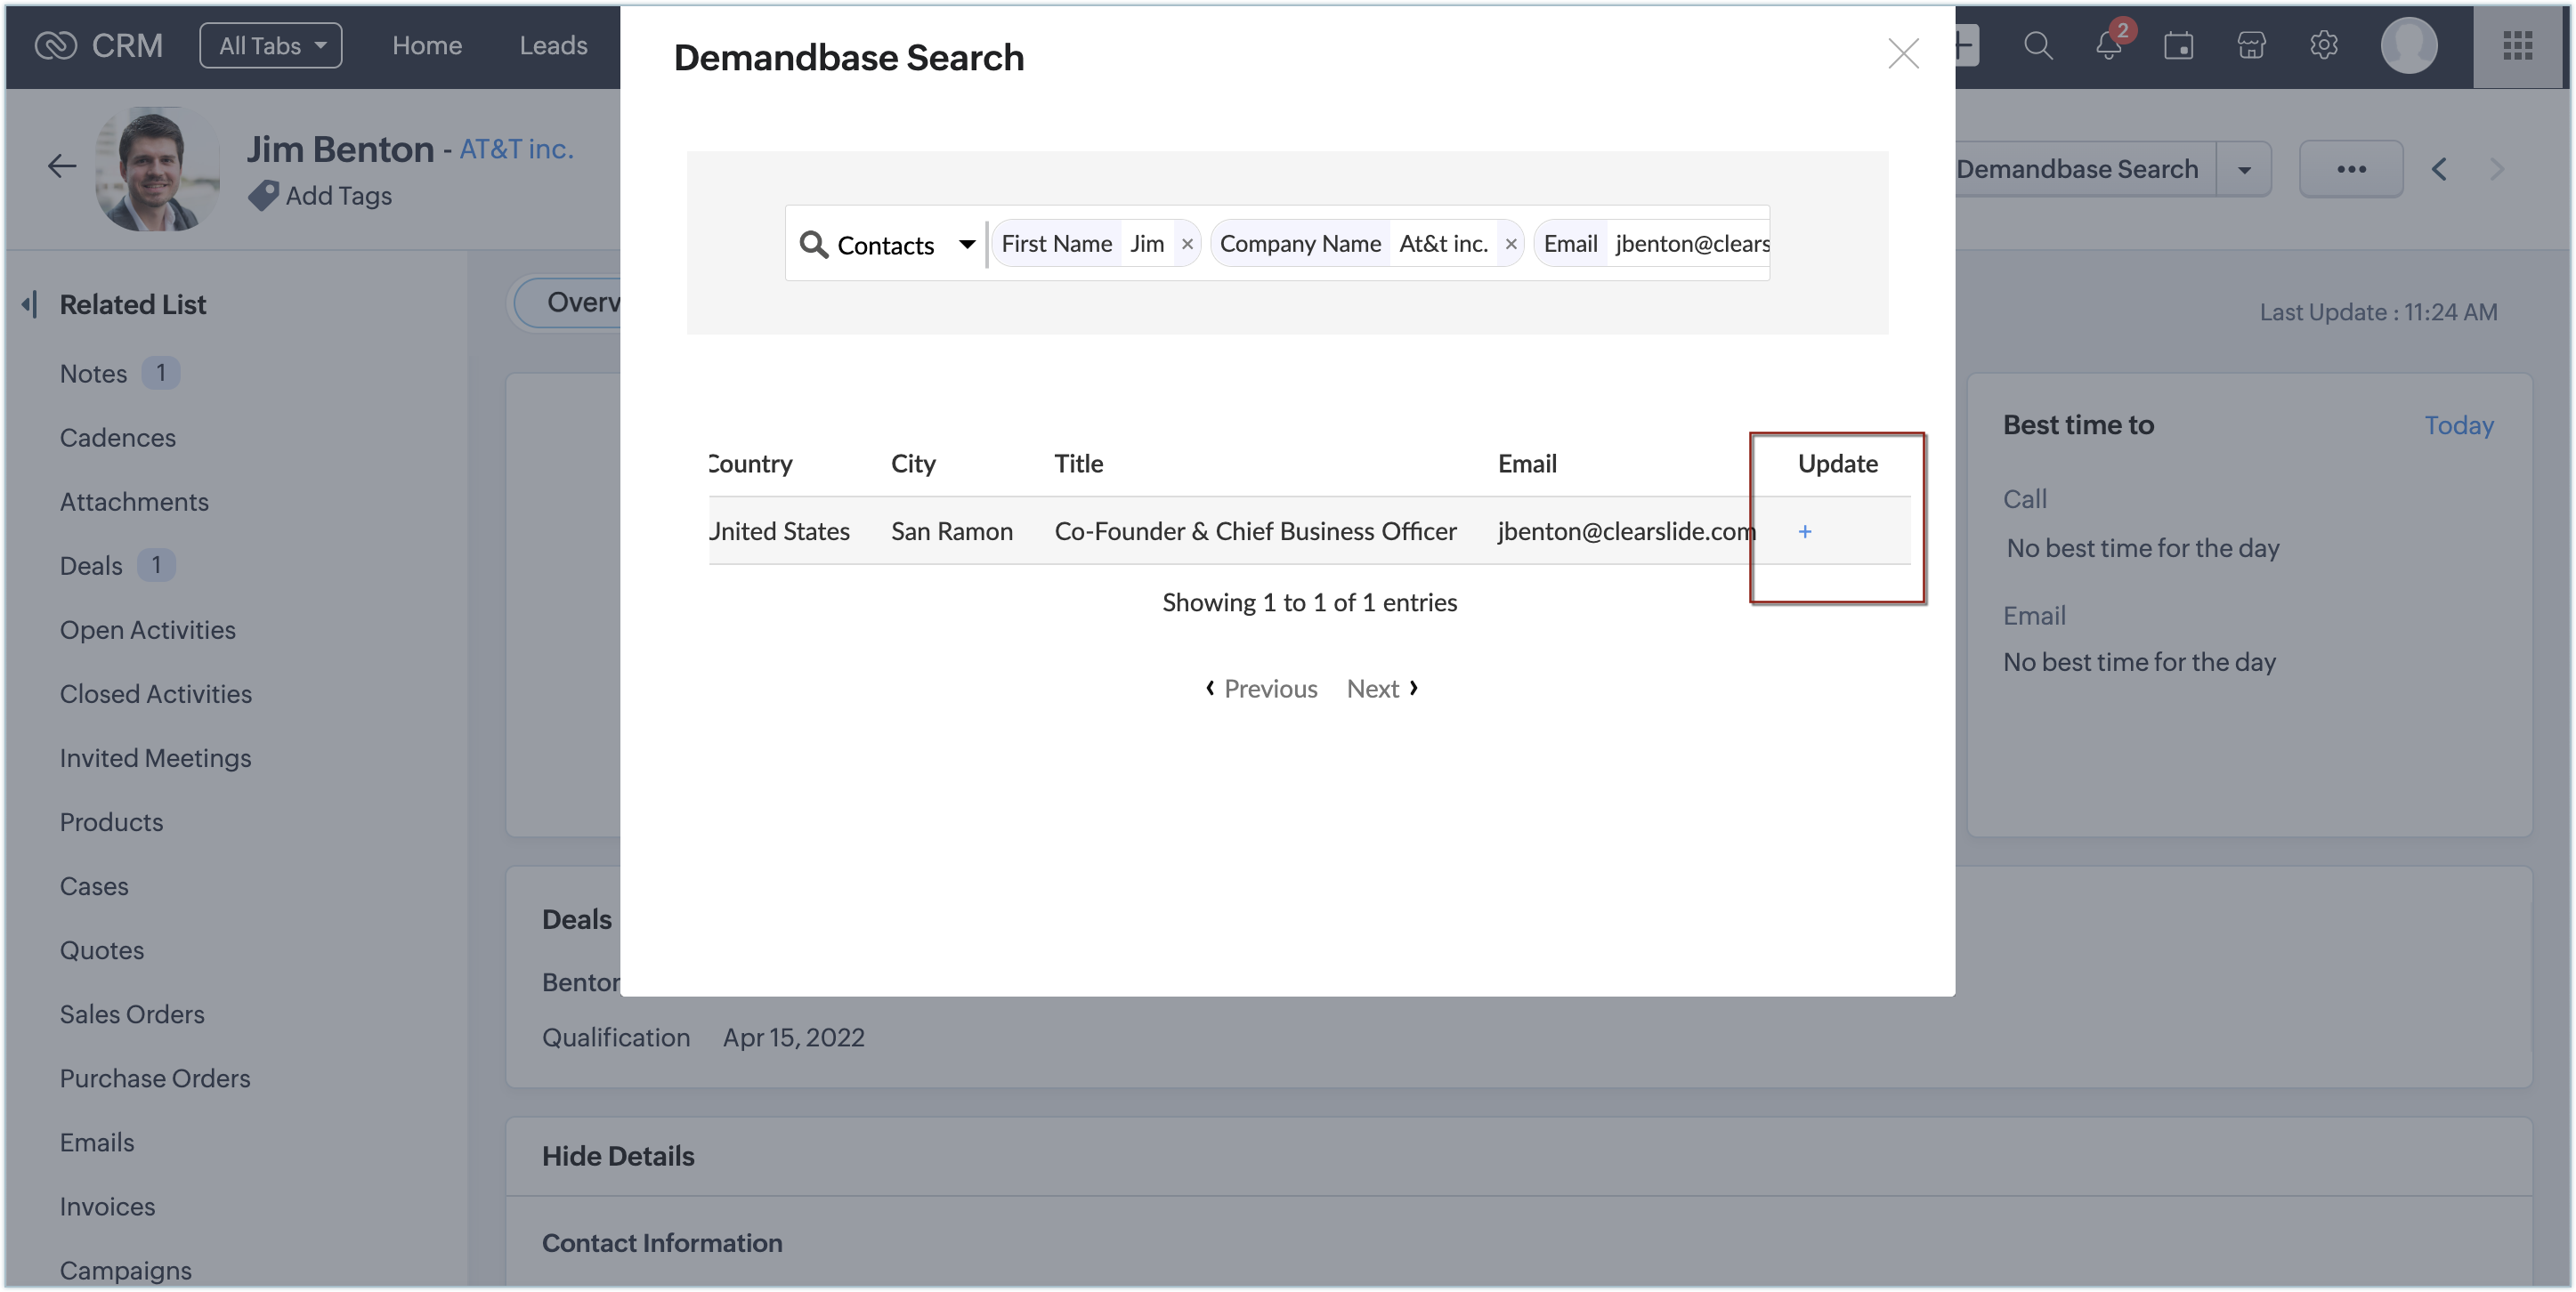Collapse the Related List sidebar
2576x1292 pixels.
click(x=30, y=304)
